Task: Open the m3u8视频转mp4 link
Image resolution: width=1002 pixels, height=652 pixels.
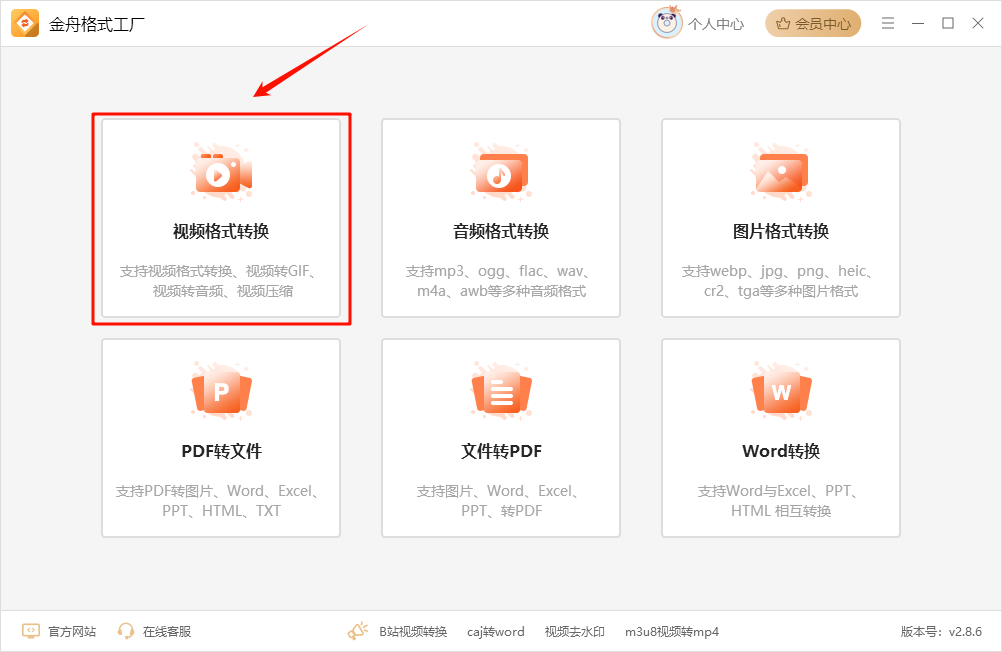Action: tap(672, 632)
